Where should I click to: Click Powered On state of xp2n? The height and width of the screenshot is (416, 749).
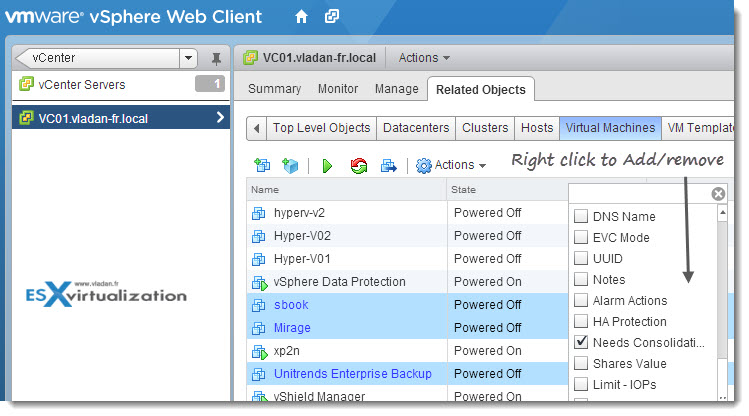coord(487,351)
